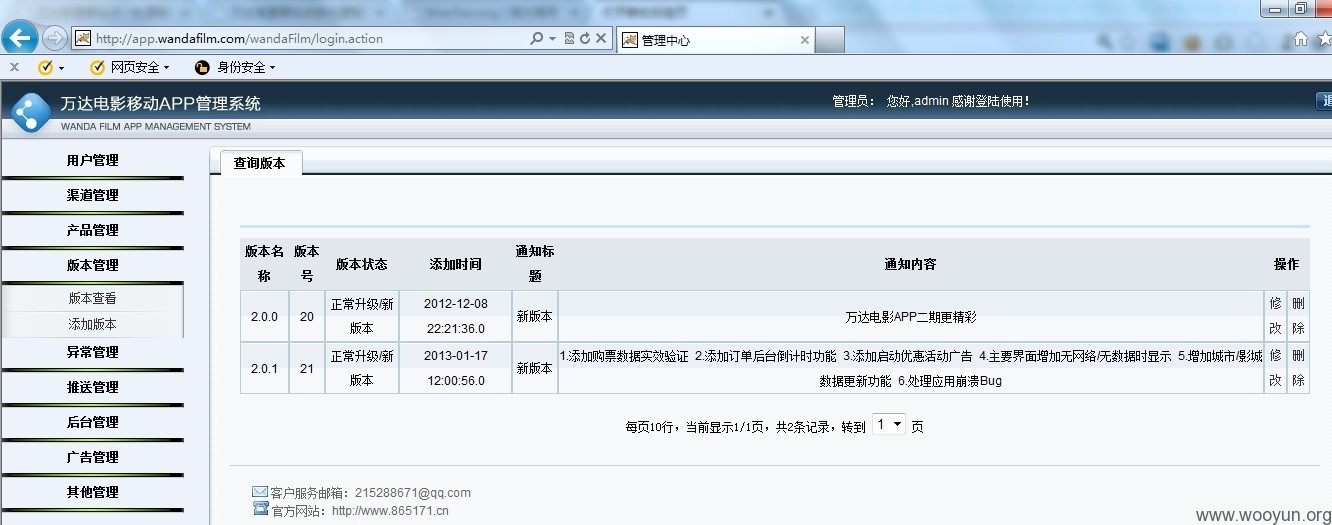The width and height of the screenshot is (1332, 525).
Task: Click the 2013-01-17 add time cell
Action: (455, 368)
